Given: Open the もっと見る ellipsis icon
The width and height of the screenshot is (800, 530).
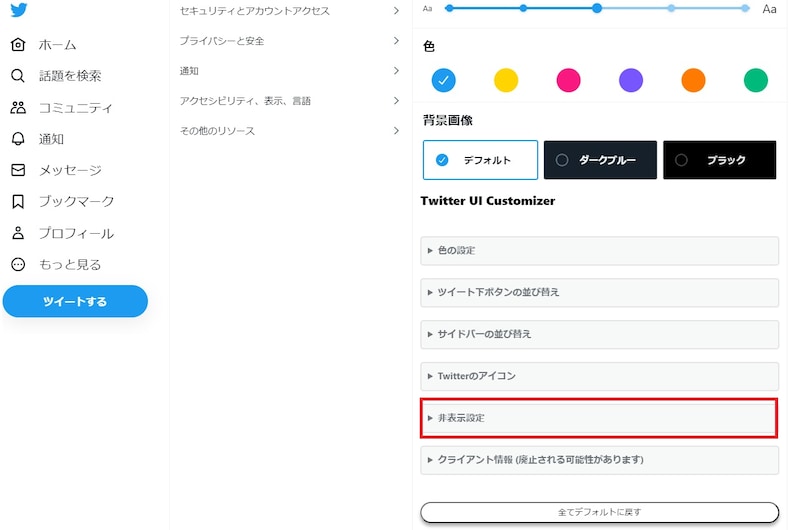Looking at the screenshot, I should coord(18,264).
